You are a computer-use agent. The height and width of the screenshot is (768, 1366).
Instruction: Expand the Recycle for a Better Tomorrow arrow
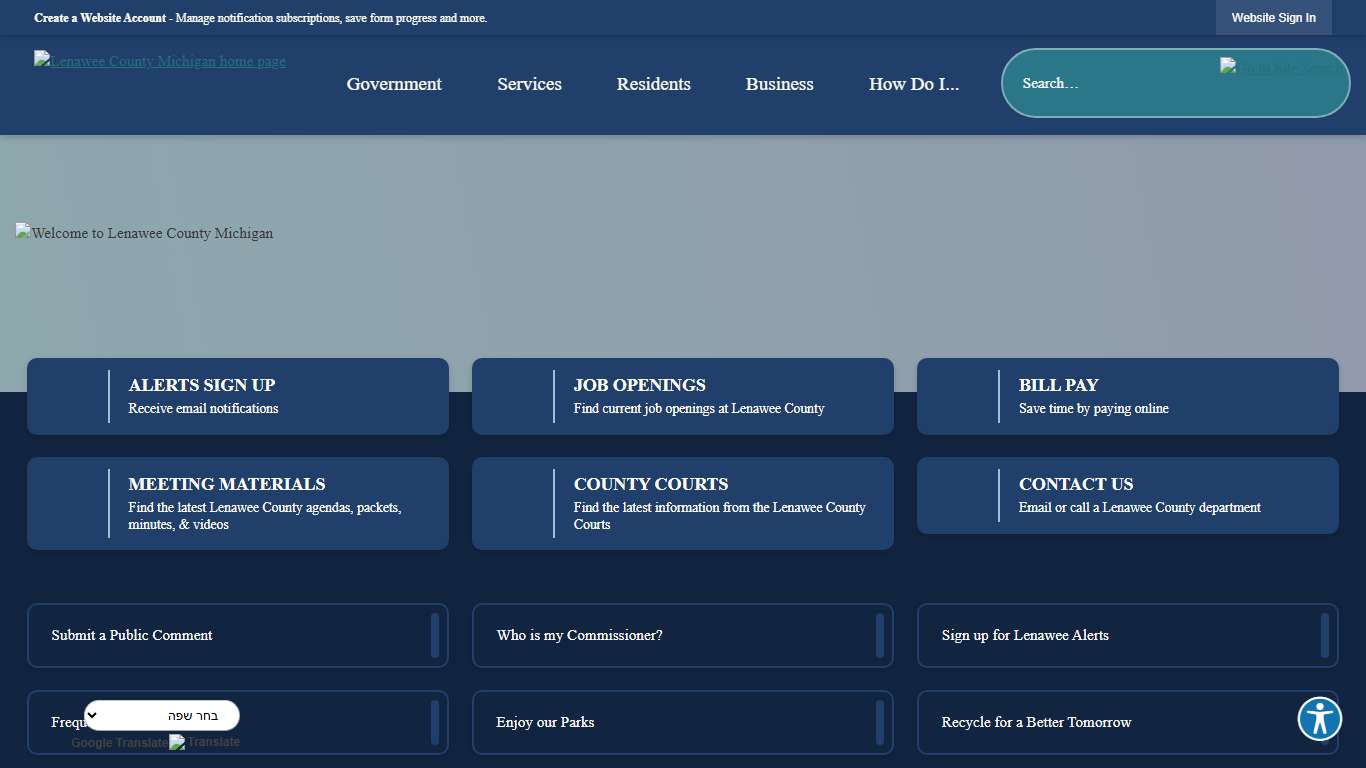[x=1325, y=722]
